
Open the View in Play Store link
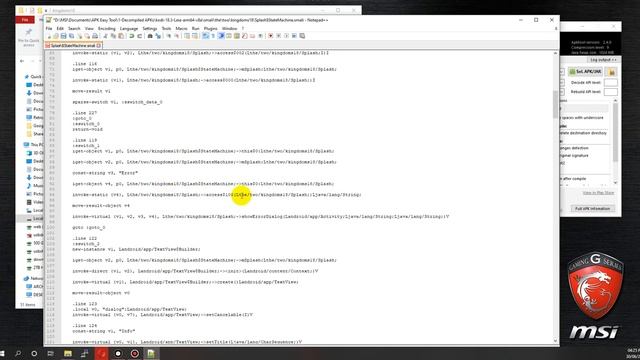click(x=598, y=193)
